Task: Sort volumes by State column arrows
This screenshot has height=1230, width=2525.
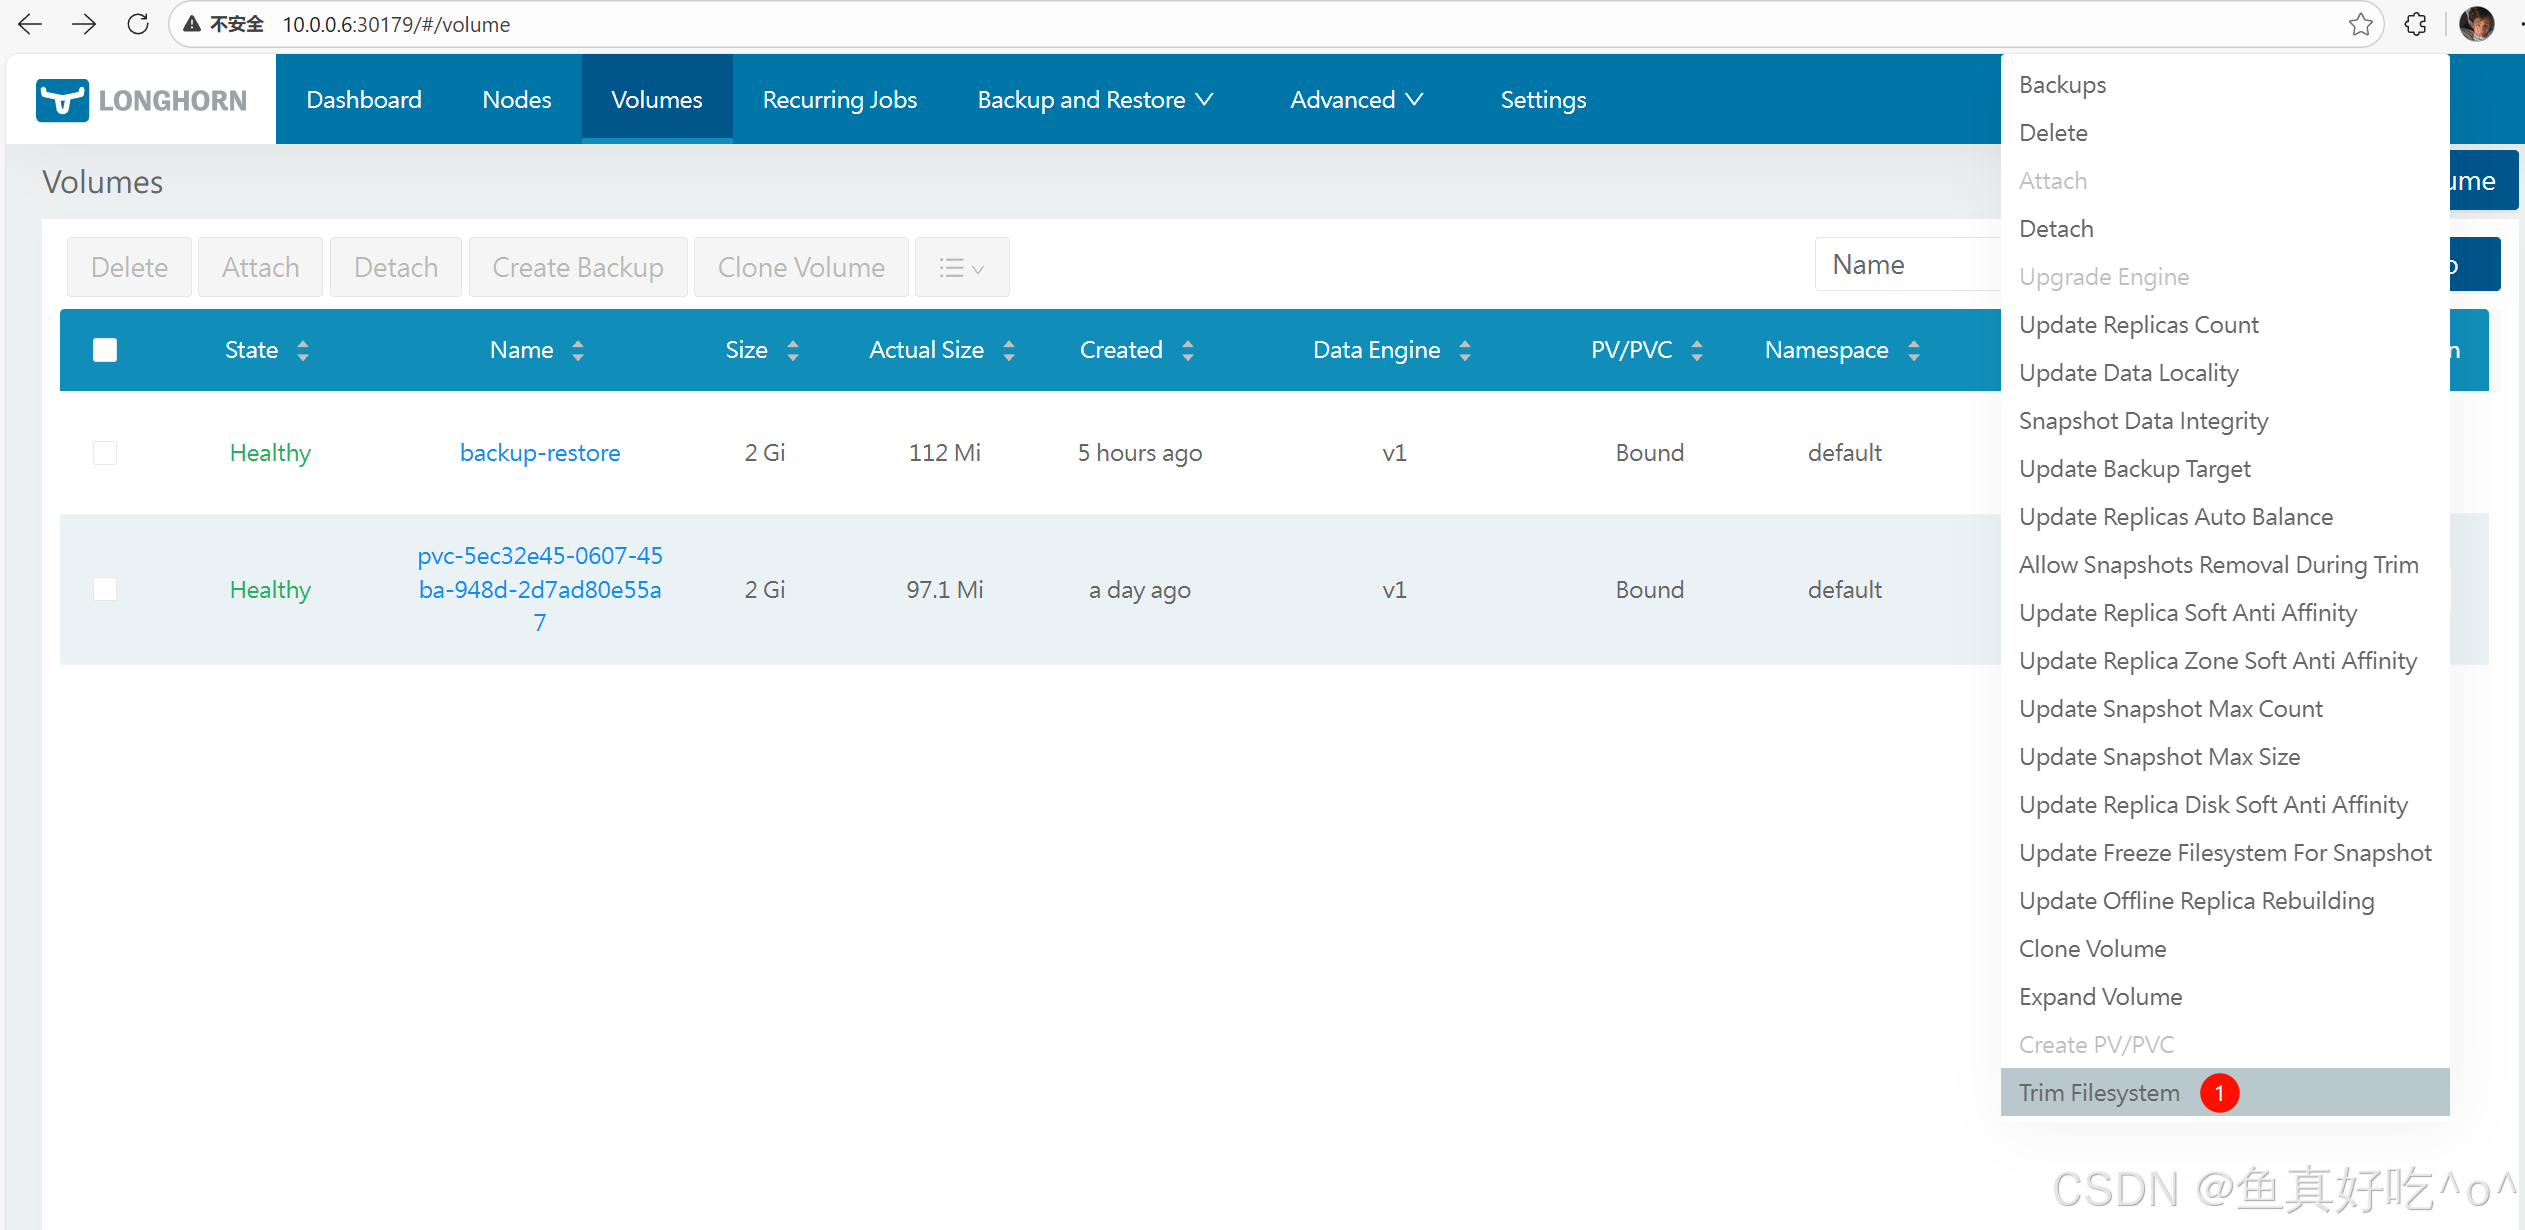Action: 302,350
